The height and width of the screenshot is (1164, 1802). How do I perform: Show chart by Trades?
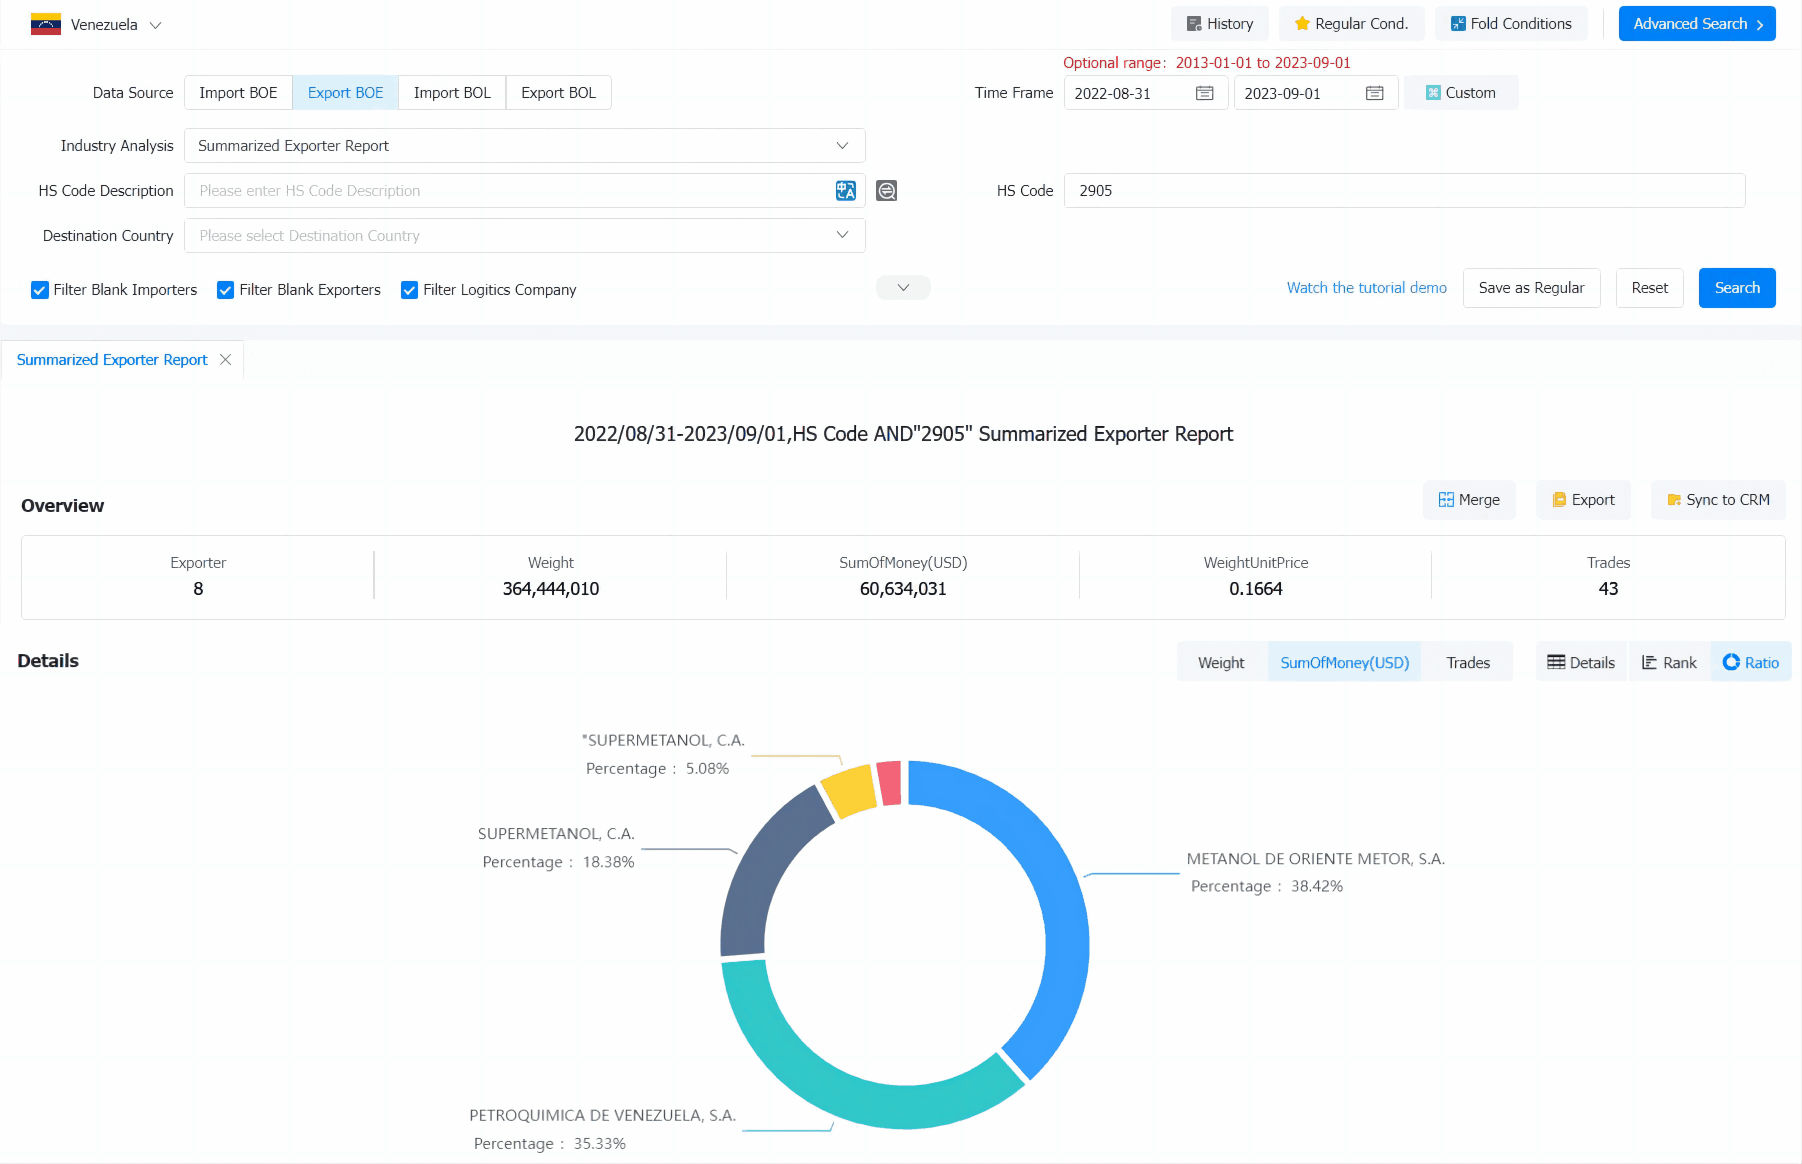coord(1467,663)
